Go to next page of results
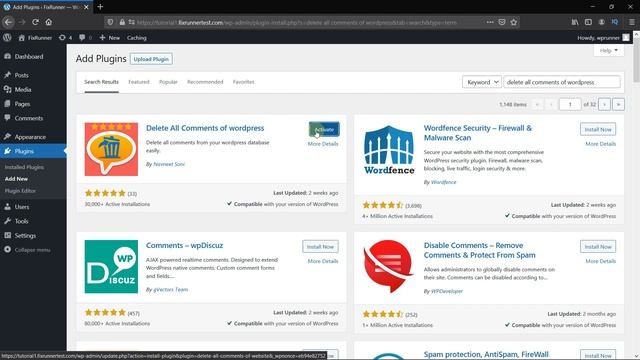 604,104
